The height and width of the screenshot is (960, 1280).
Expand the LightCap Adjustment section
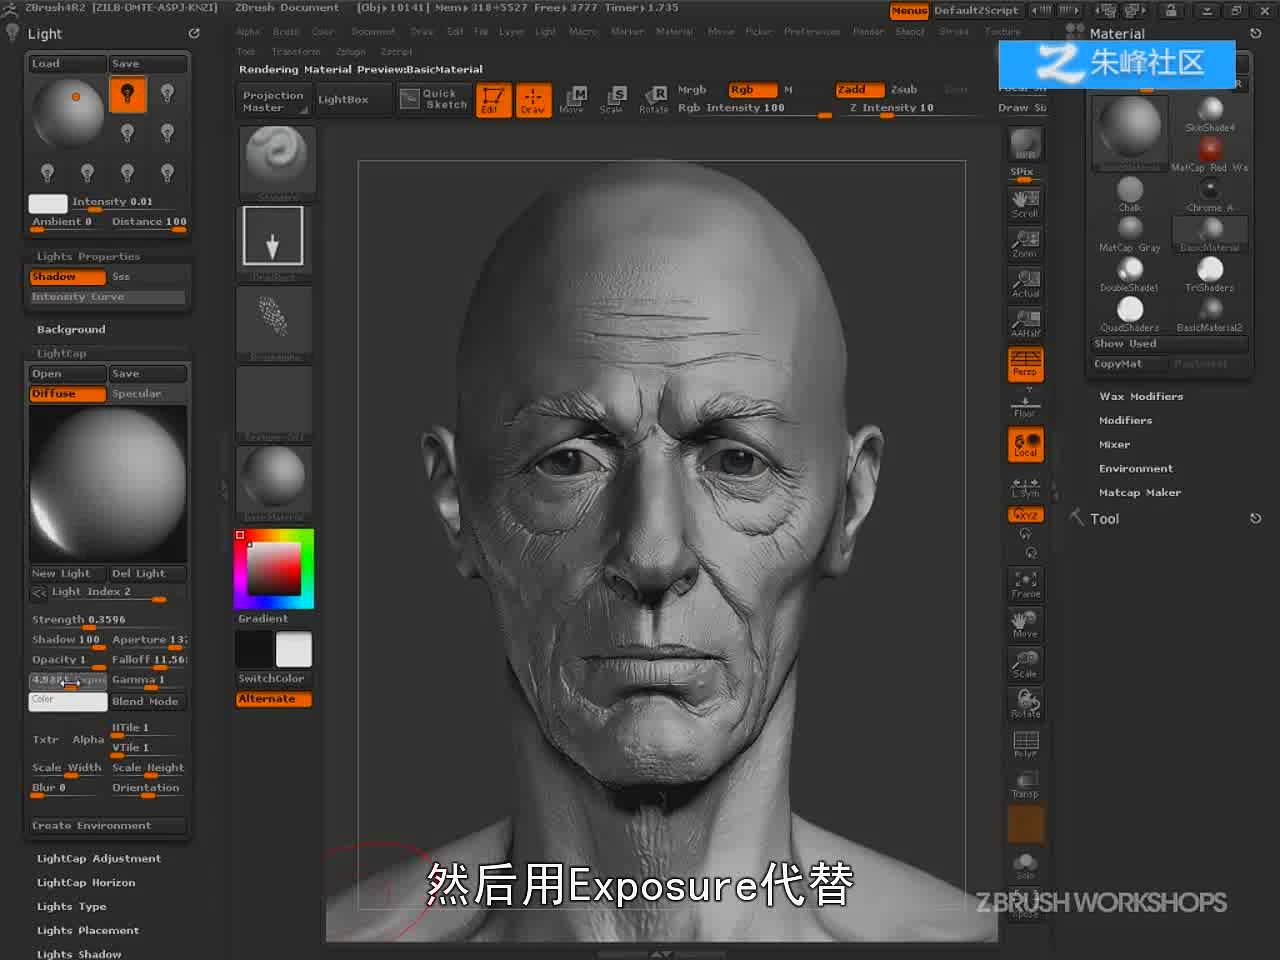[98, 859]
